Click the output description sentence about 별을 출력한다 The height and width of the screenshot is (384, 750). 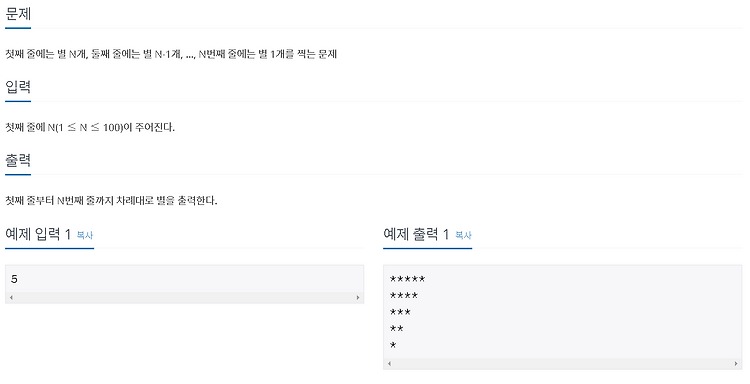[111, 200]
